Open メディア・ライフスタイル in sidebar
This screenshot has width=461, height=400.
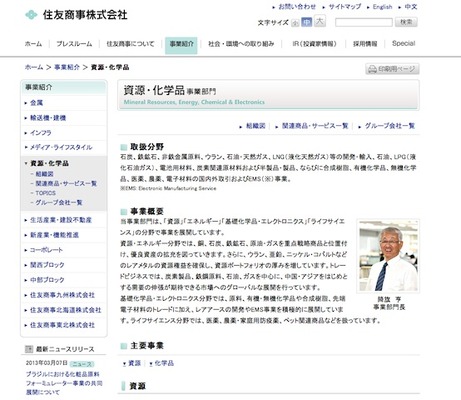[x=61, y=148]
